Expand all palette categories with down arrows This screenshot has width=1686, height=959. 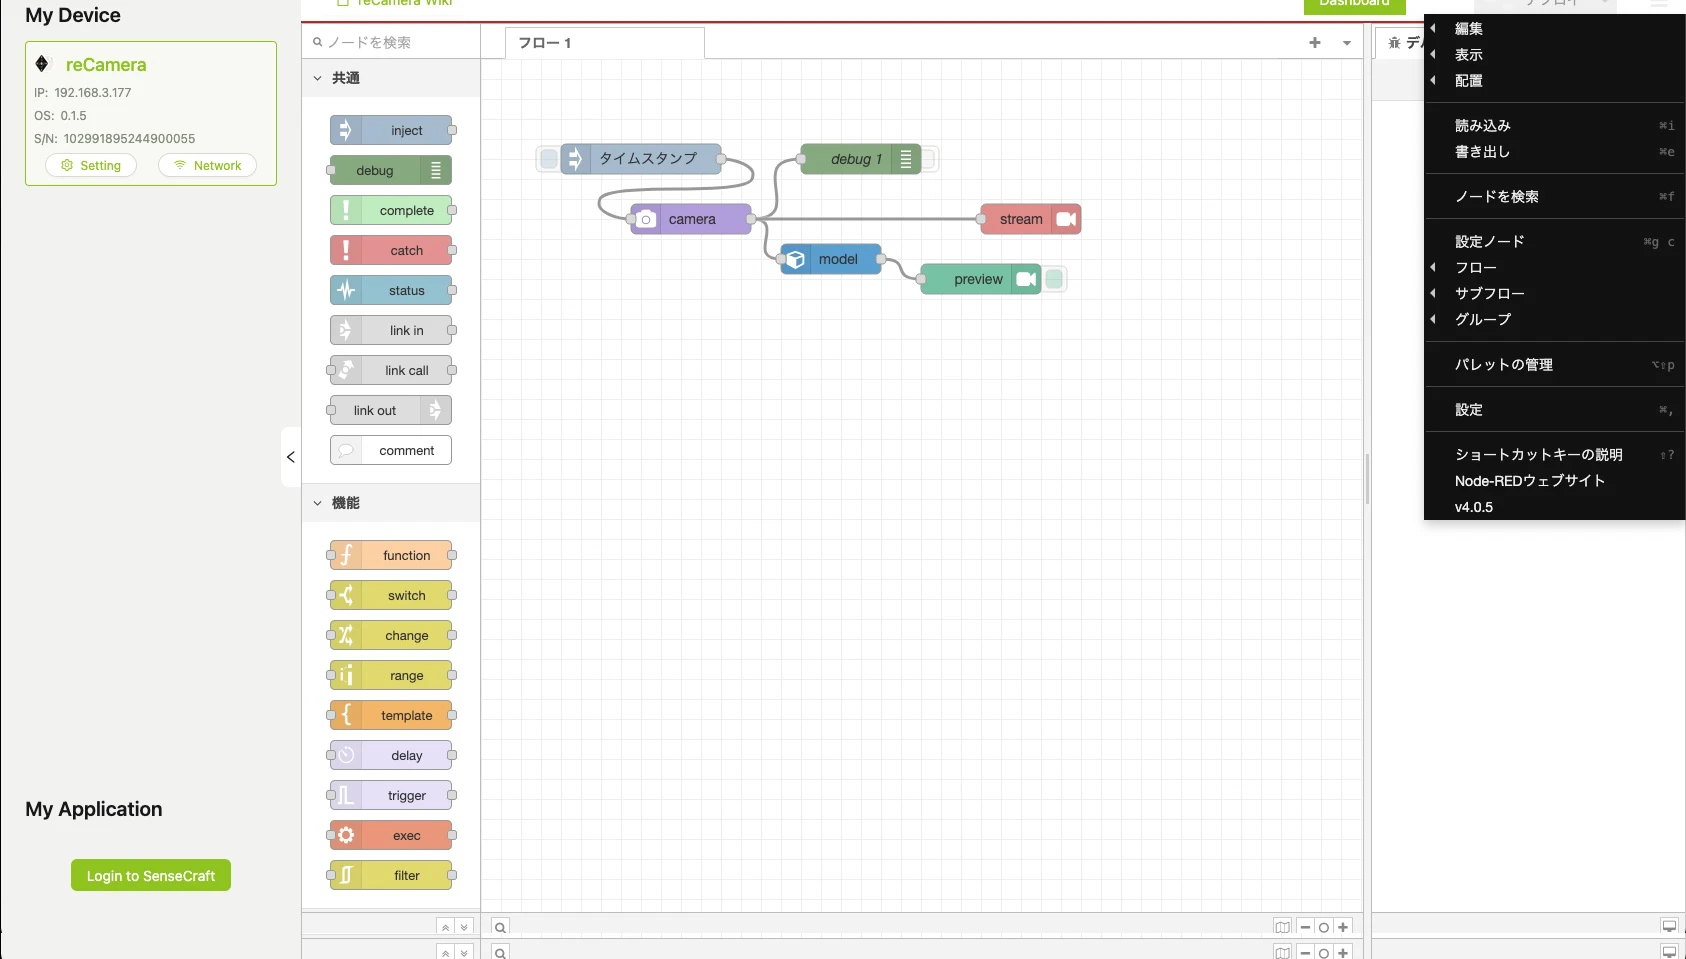464,927
